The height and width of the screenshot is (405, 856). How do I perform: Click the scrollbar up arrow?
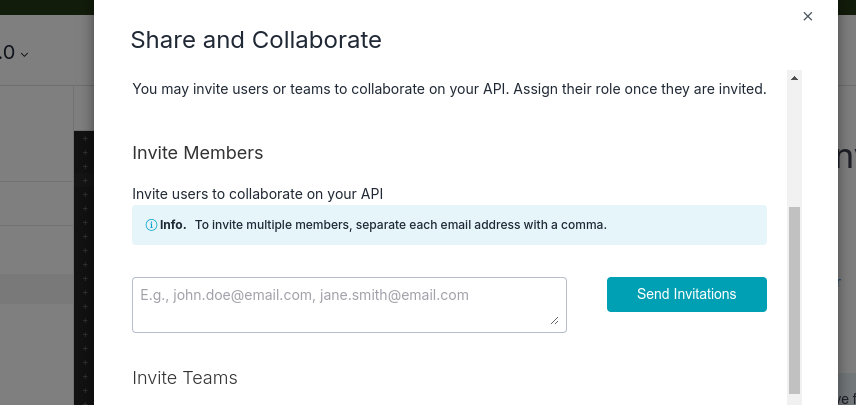(x=794, y=78)
